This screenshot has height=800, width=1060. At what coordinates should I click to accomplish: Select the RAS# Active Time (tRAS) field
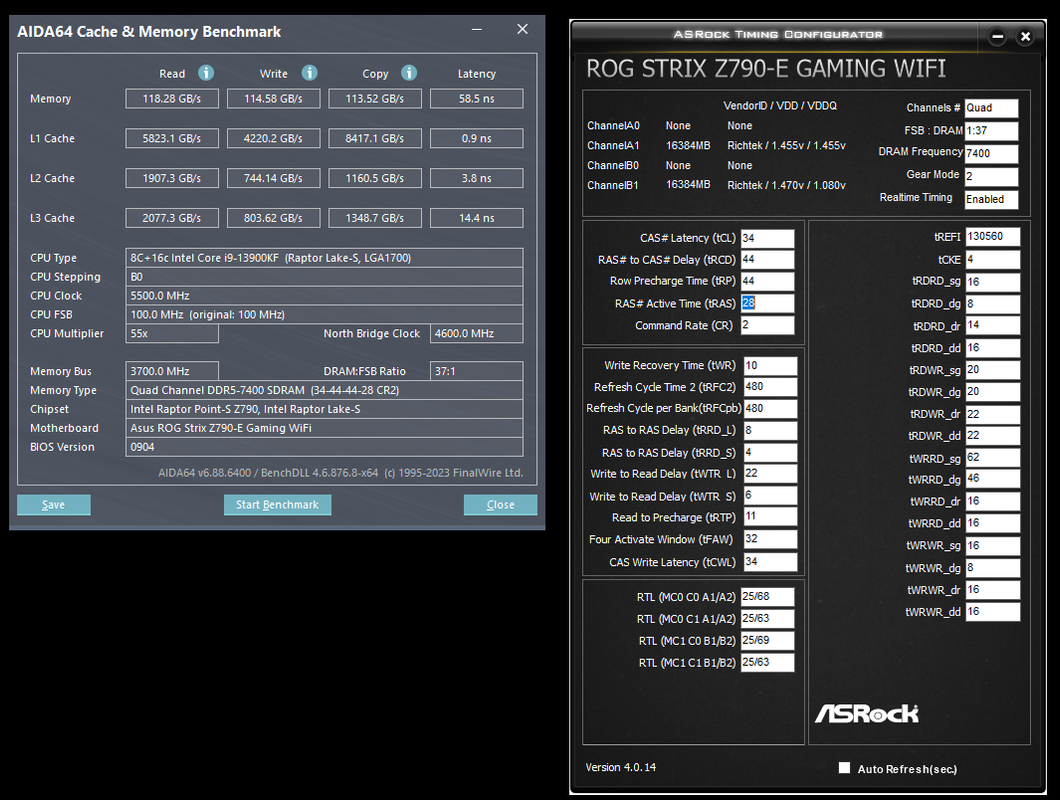767,303
